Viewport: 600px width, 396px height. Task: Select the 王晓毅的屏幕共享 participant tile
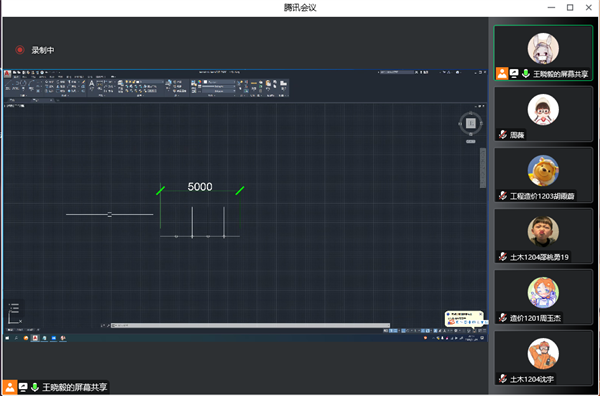(x=543, y=53)
